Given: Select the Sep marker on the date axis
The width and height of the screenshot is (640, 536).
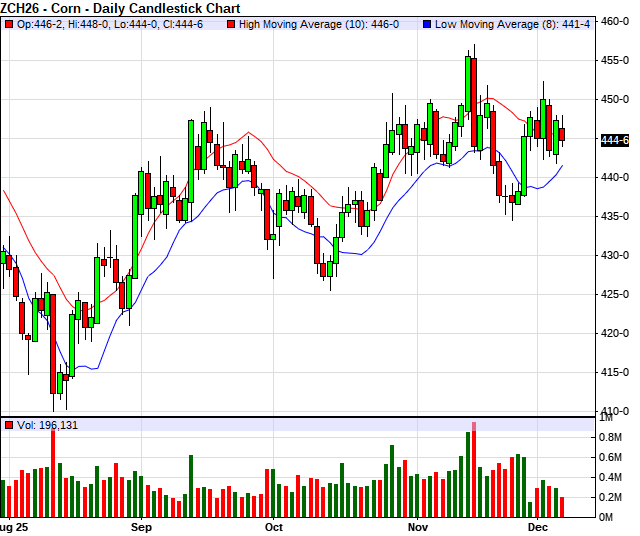Looking at the screenshot, I should tap(141, 525).
